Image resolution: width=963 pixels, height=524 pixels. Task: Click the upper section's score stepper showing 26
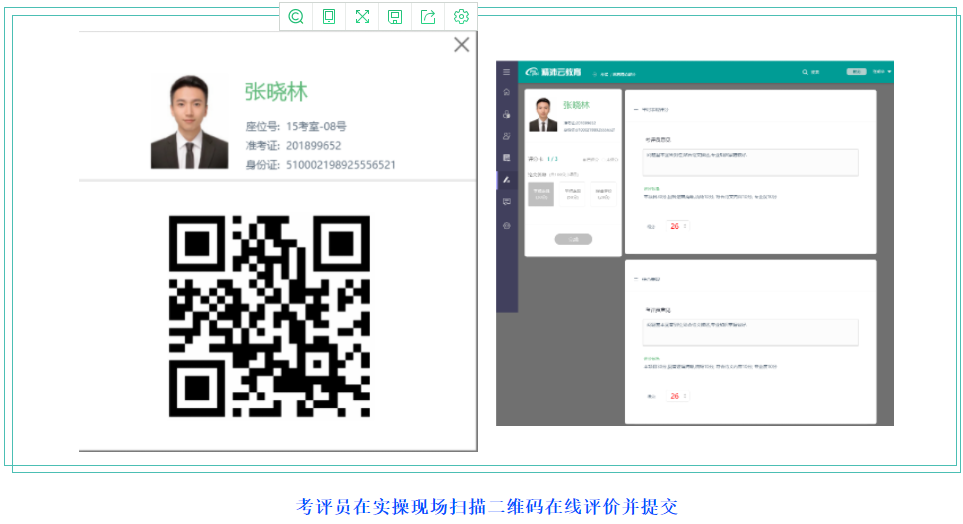(677, 226)
